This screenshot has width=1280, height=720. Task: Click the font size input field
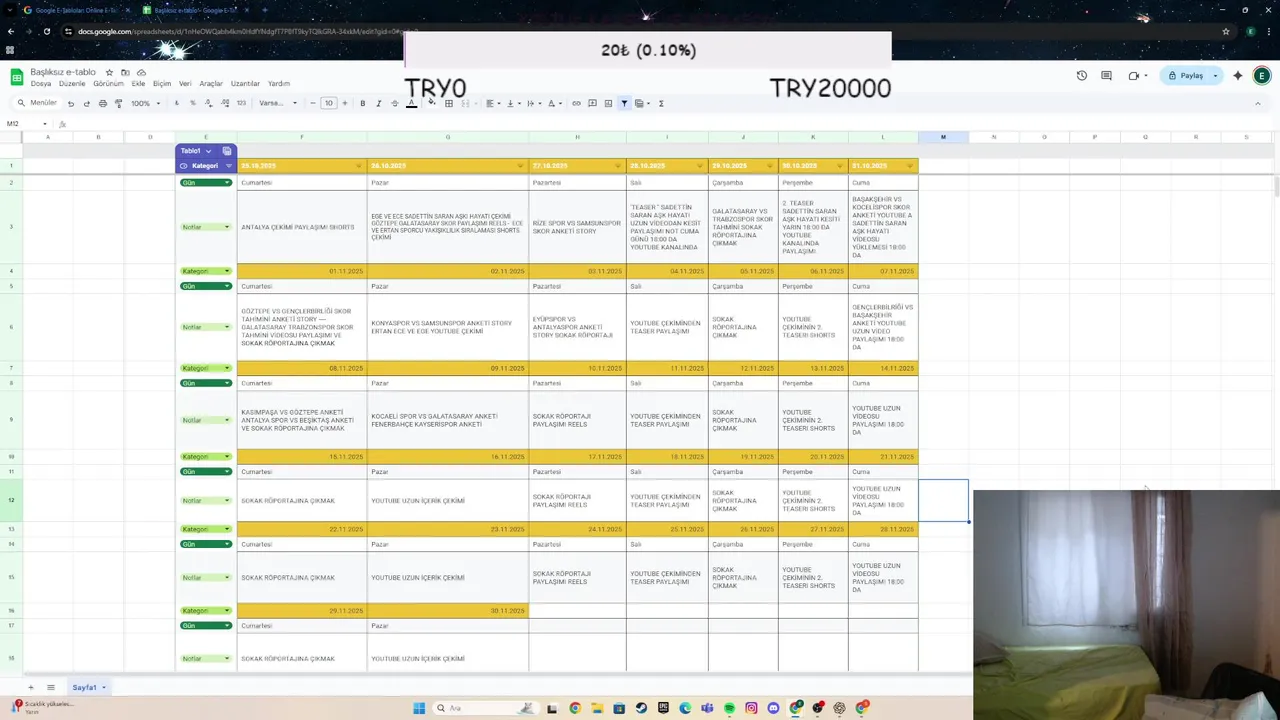coord(328,103)
